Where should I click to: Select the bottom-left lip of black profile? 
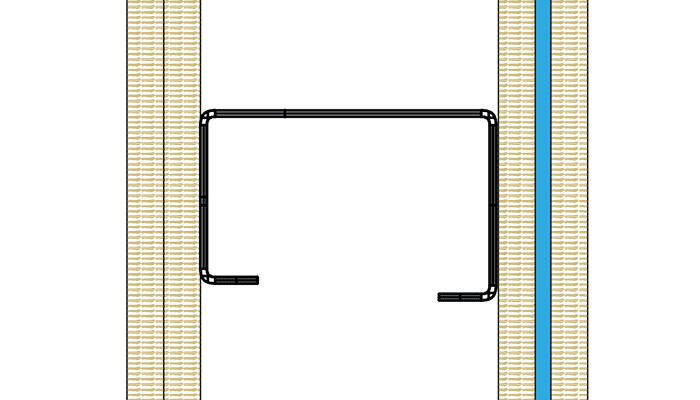click(x=236, y=280)
